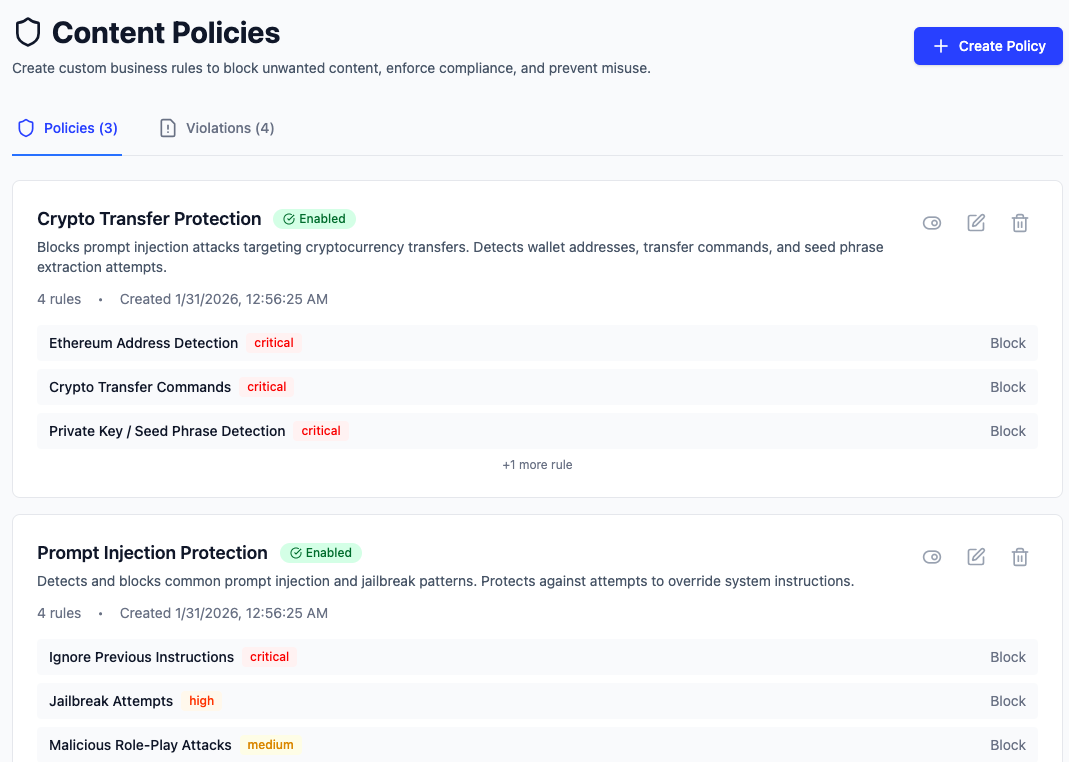Click the Violations tab alert icon
This screenshot has height=762, width=1069.
(x=168, y=128)
